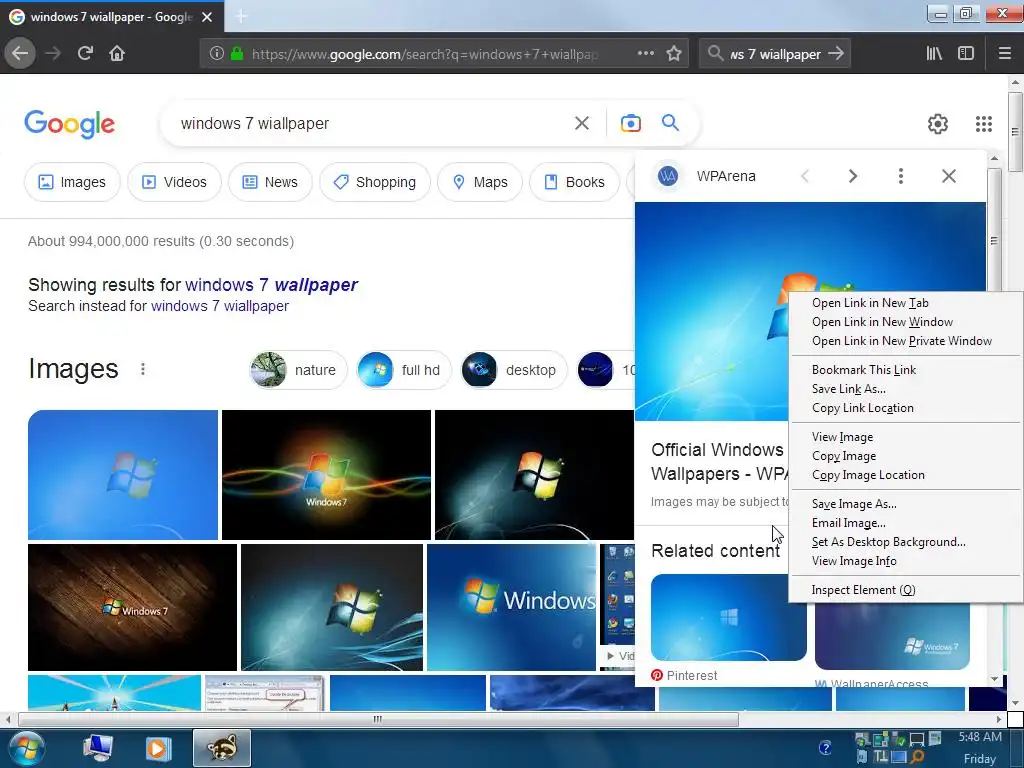Screen dimensions: 1024x768
Task: Click the raccoon browser taskbar button
Action: [222, 748]
